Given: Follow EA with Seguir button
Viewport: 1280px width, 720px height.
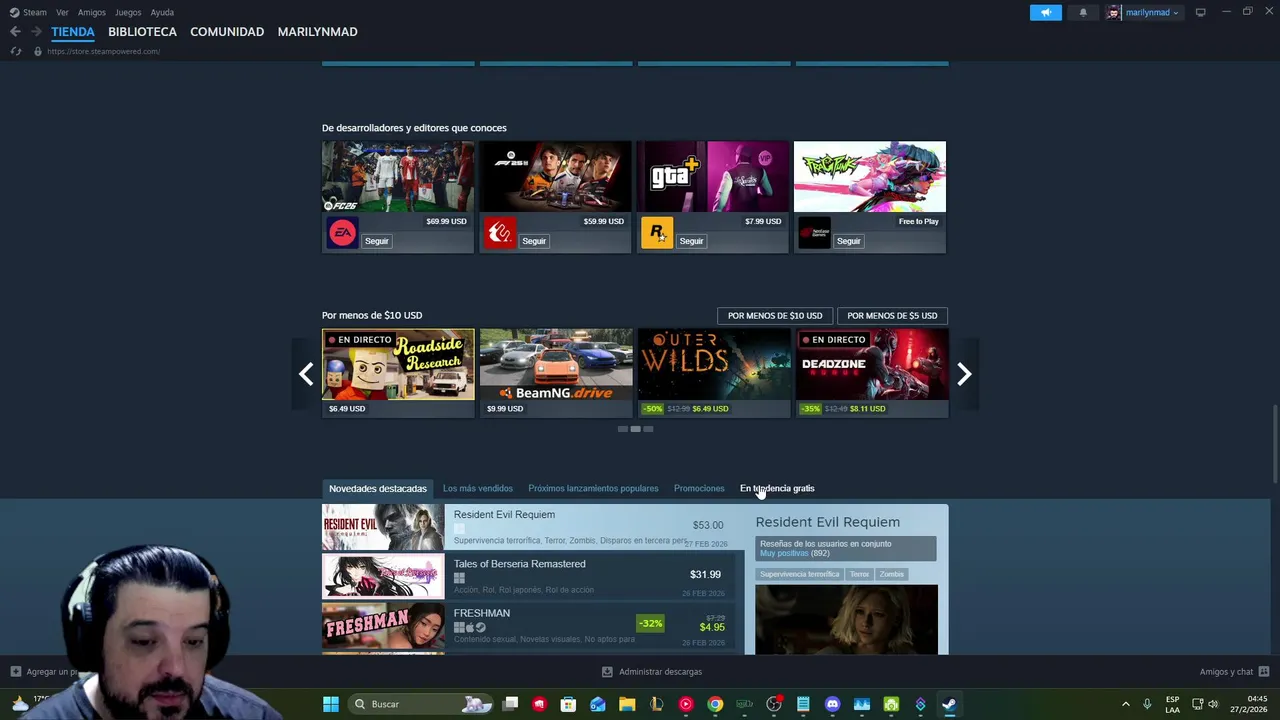Looking at the screenshot, I should 376,241.
